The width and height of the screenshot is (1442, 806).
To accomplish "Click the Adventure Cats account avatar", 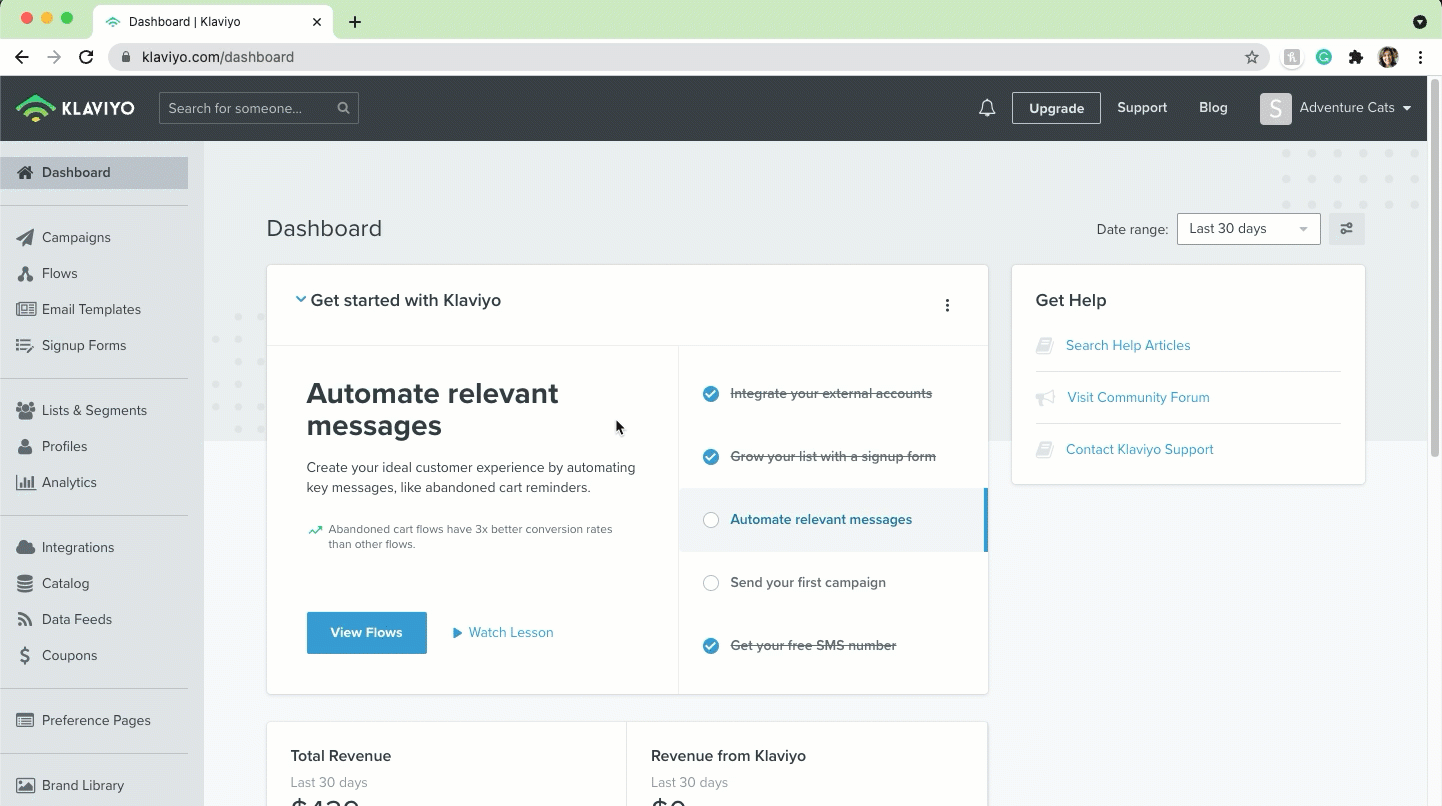I will [x=1275, y=108].
